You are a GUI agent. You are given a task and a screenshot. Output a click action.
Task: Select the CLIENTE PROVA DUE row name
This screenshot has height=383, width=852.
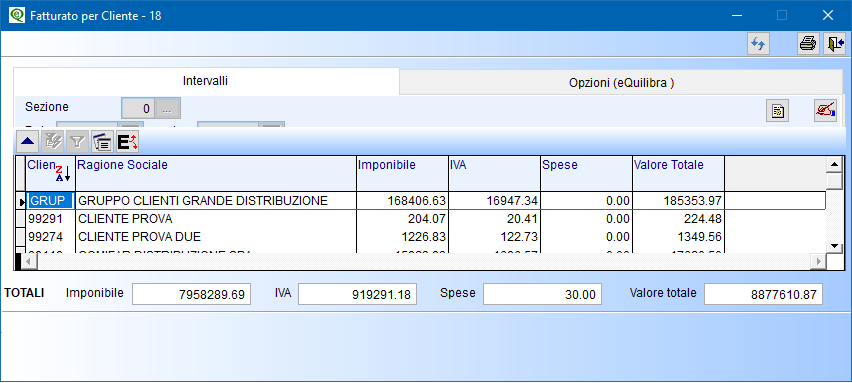pos(216,237)
